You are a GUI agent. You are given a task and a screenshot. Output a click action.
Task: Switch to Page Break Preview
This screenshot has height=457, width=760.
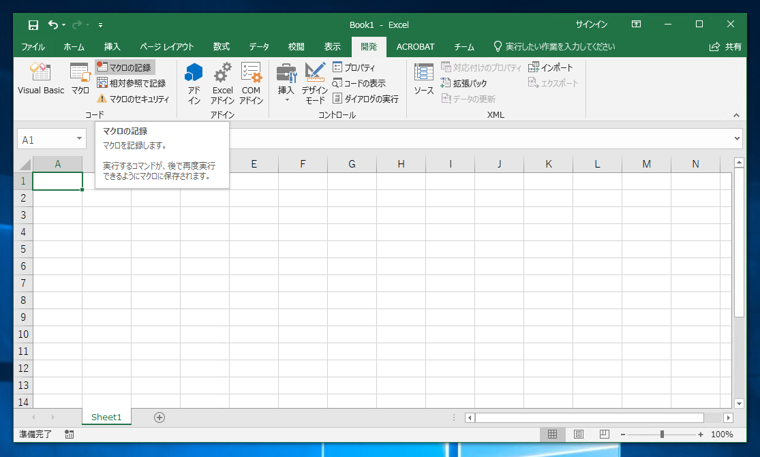(x=604, y=434)
